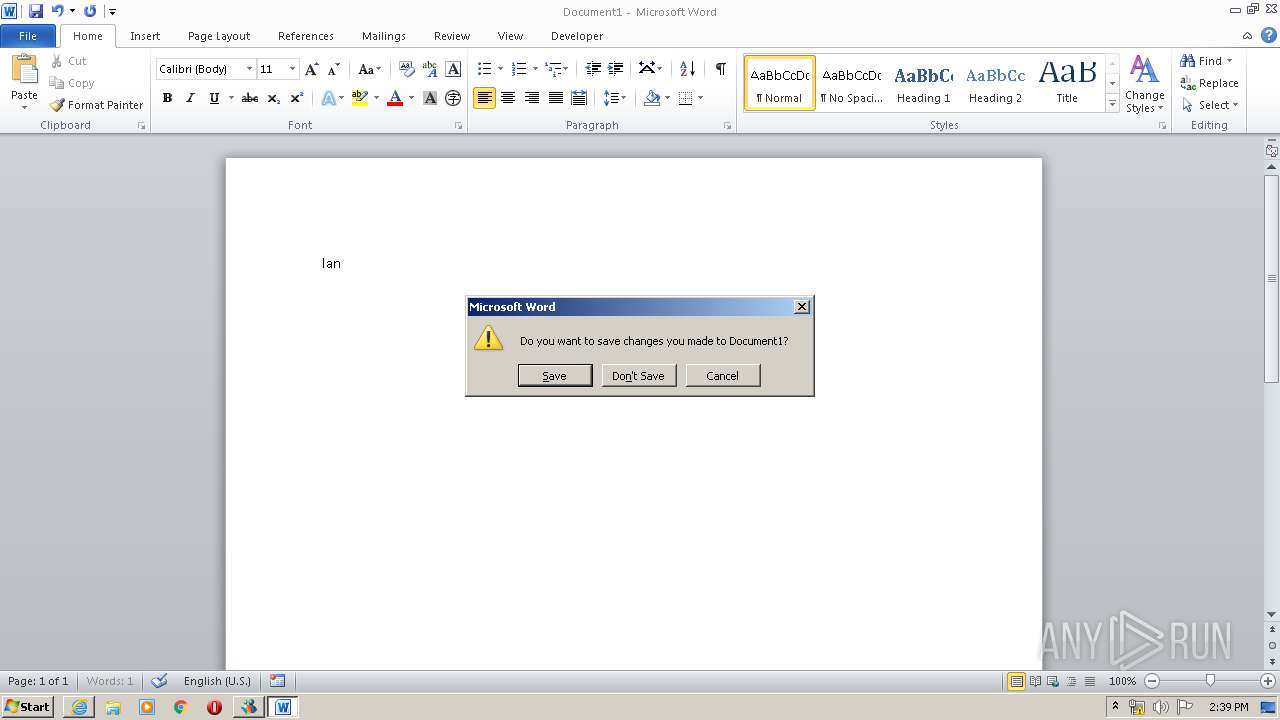
Task: Switch to the Mailings tab
Action: pyautogui.click(x=384, y=36)
